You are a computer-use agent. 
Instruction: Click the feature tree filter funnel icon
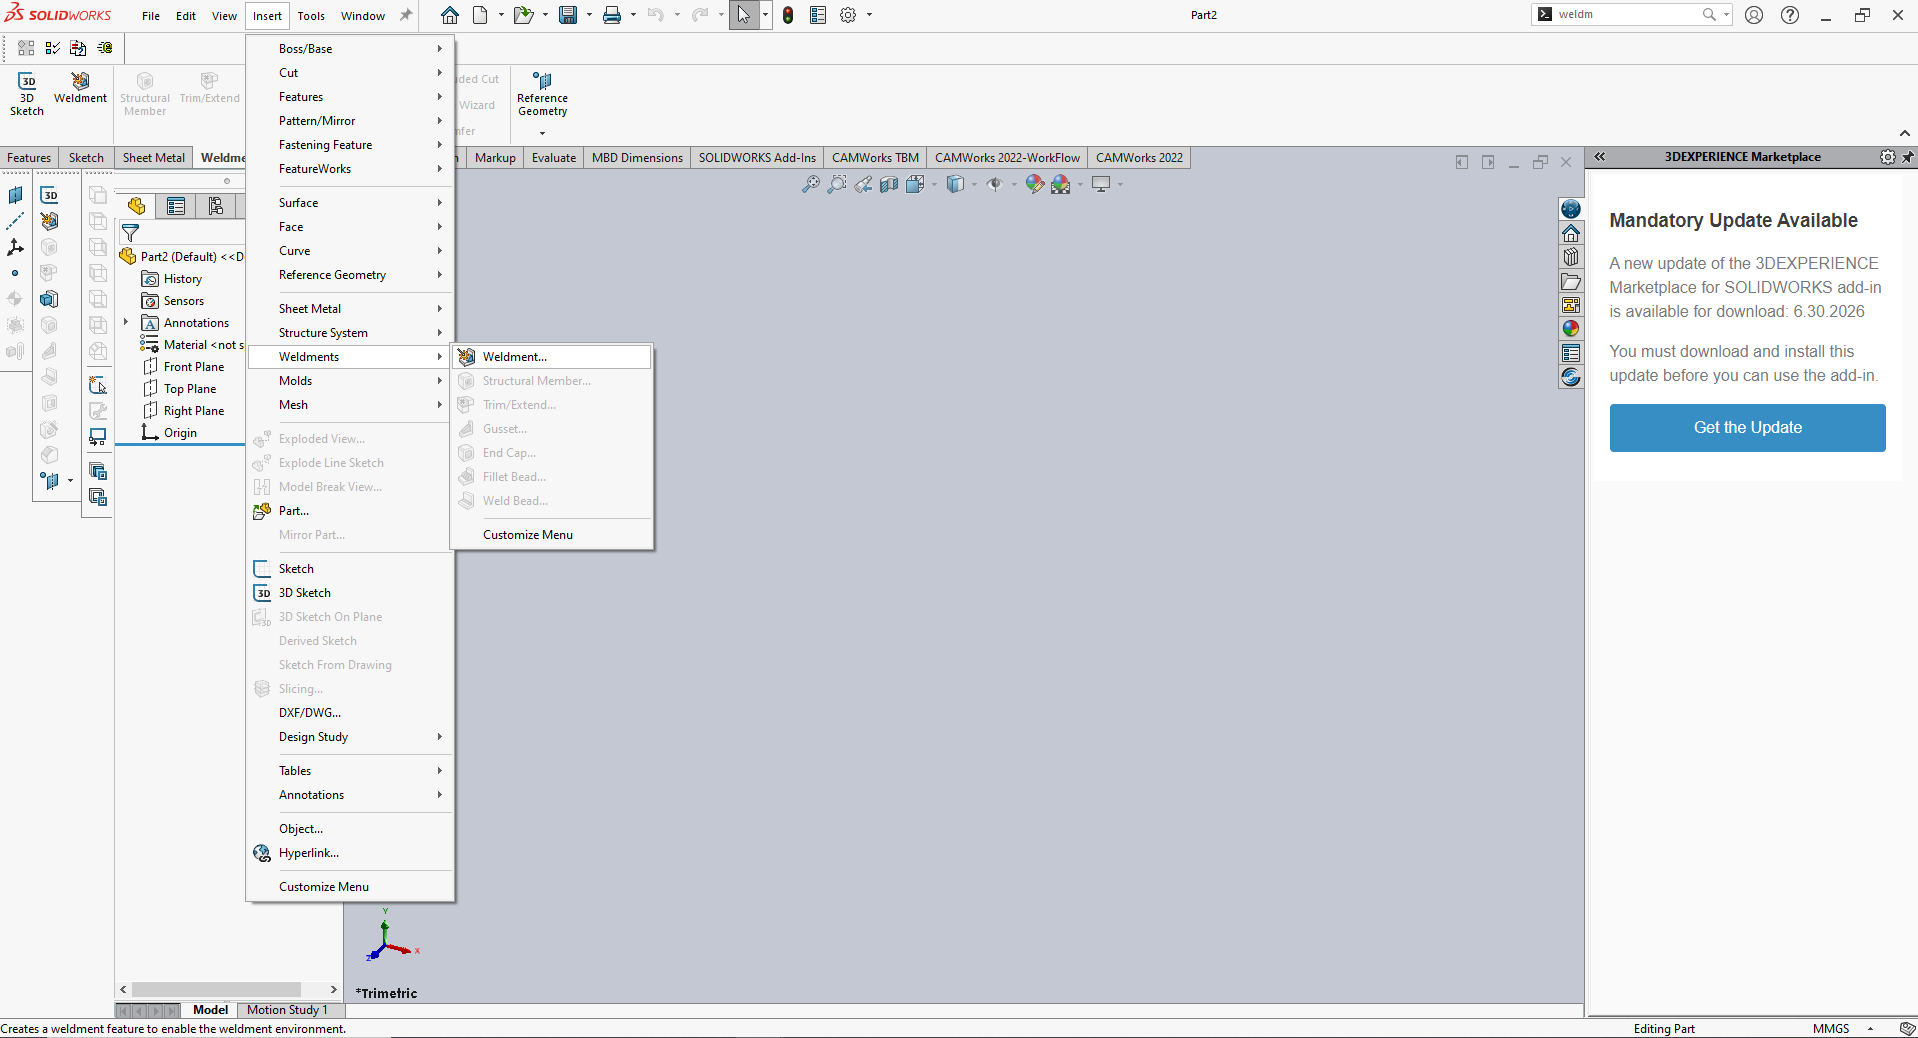[130, 233]
